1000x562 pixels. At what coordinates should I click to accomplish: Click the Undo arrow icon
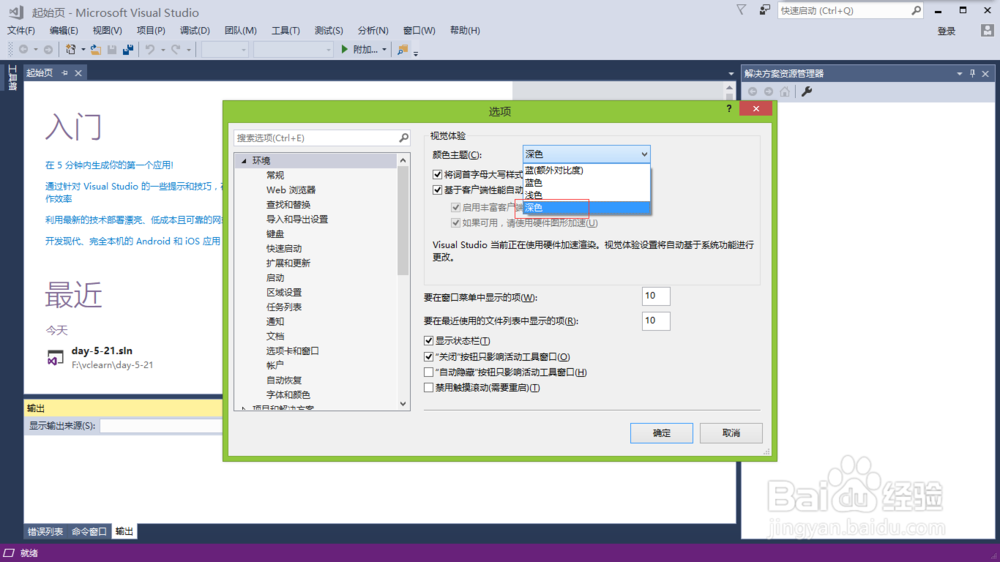[150, 49]
